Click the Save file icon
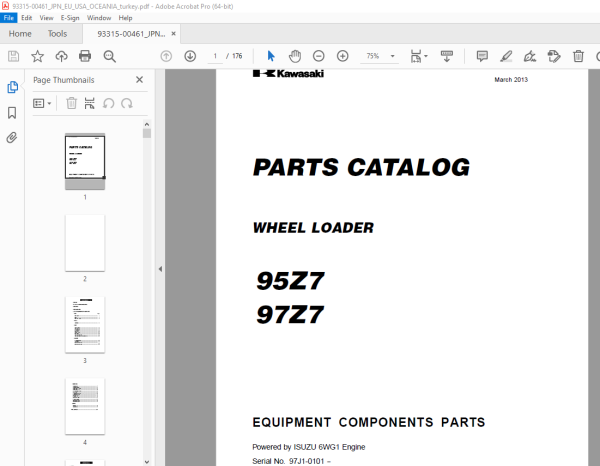Viewport: 600px width, 466px height. click(x=13, y=56)
